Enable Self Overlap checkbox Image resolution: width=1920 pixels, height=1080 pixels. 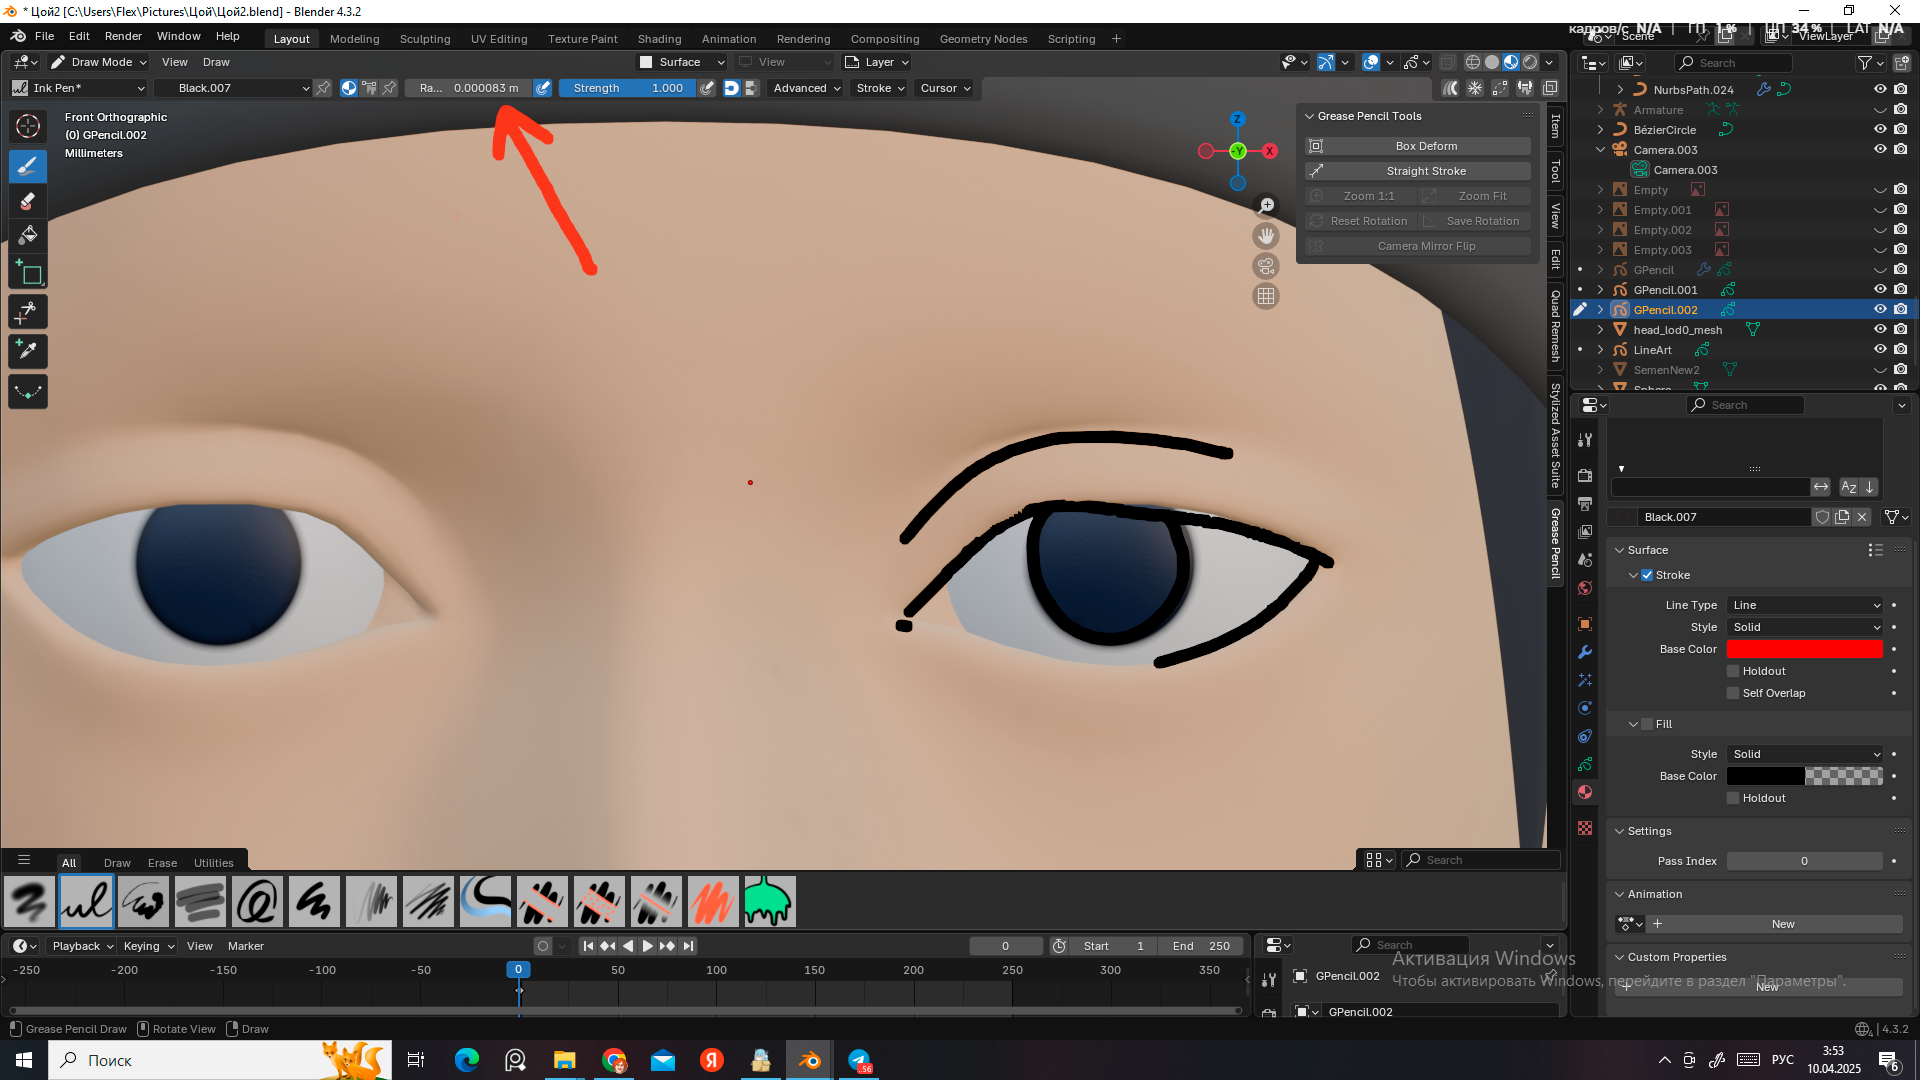(1733, 693)
